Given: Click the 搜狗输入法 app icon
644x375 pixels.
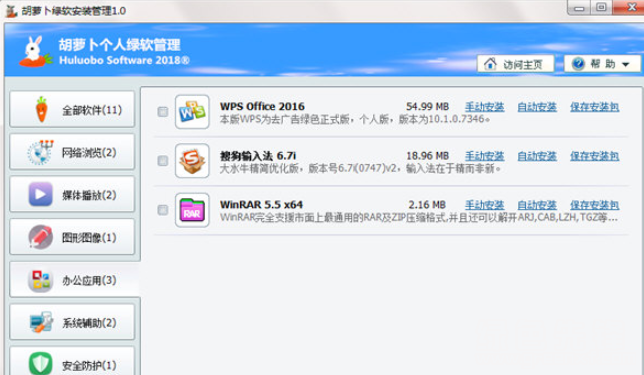Looking at the screenshot, I should [x=192, y=161].
